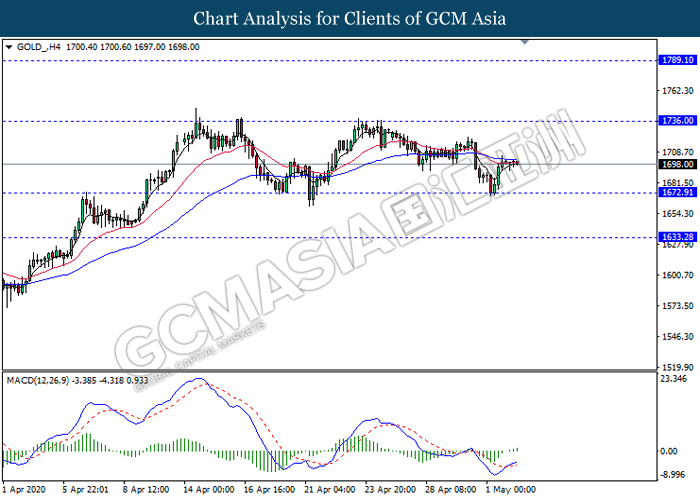This screenshot has height=500, width=700.
Task: Click the 1654.30 price axis value
Action: (677, 213)
